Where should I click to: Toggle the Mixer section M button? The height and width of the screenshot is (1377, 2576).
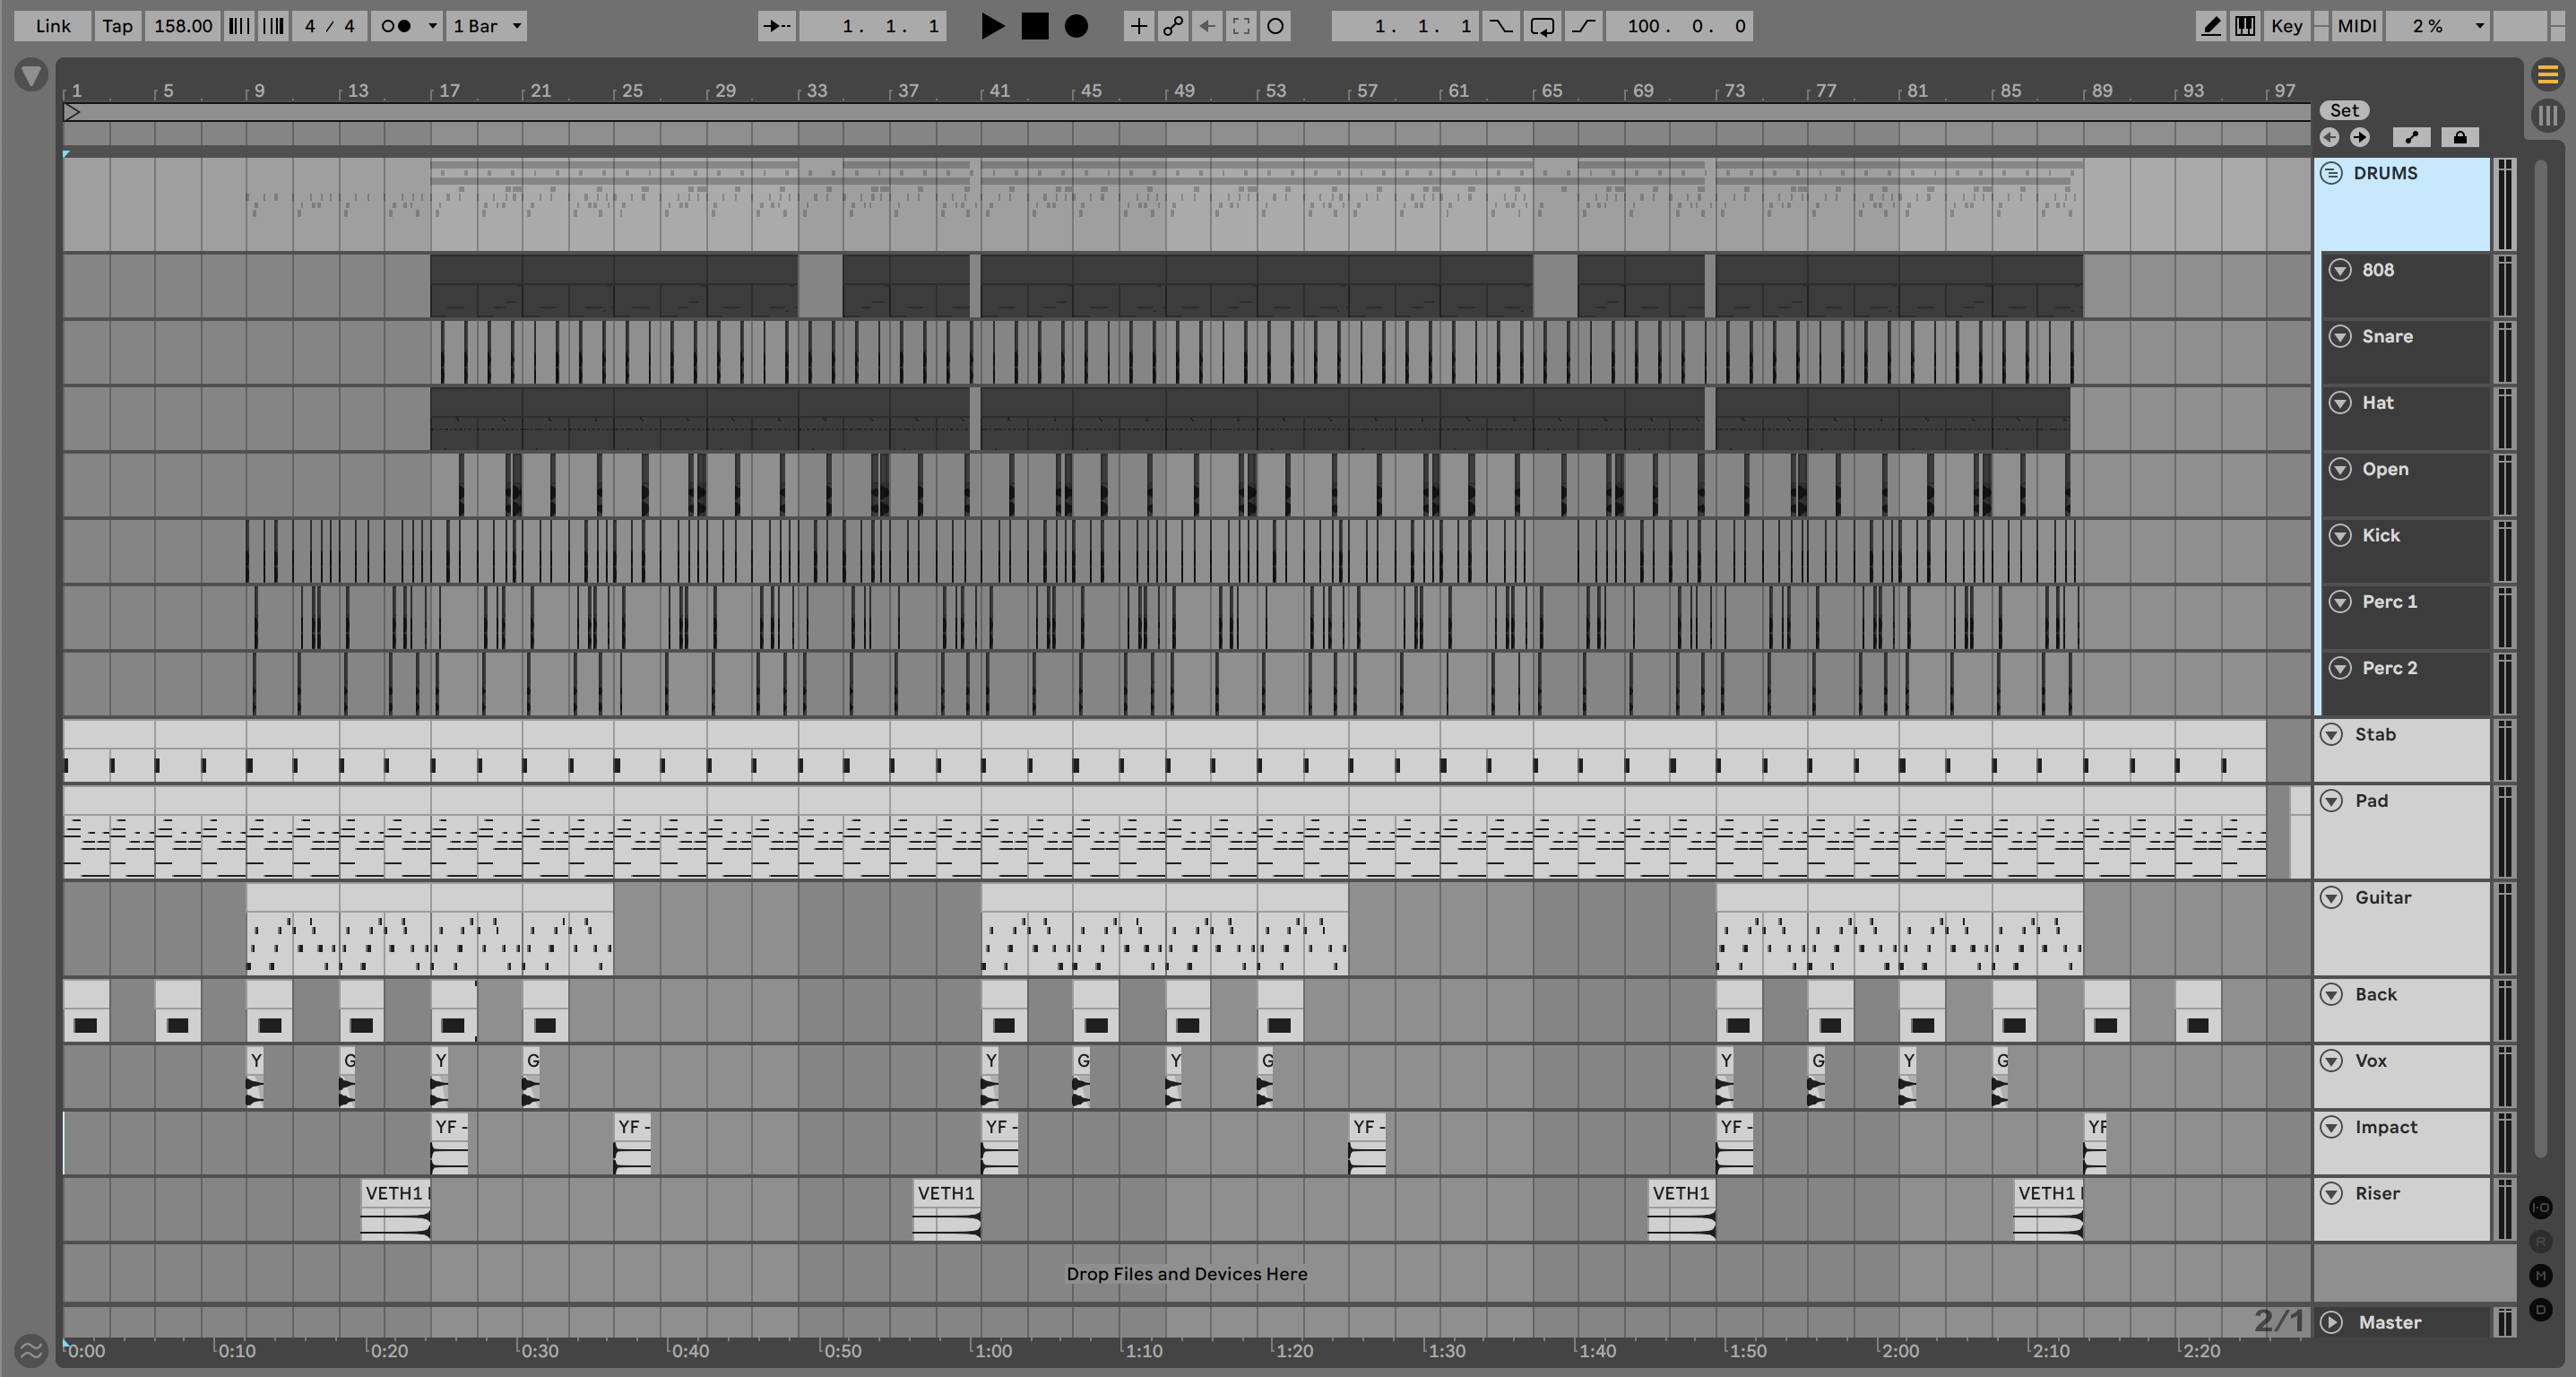click(x=2541, y=1275)
